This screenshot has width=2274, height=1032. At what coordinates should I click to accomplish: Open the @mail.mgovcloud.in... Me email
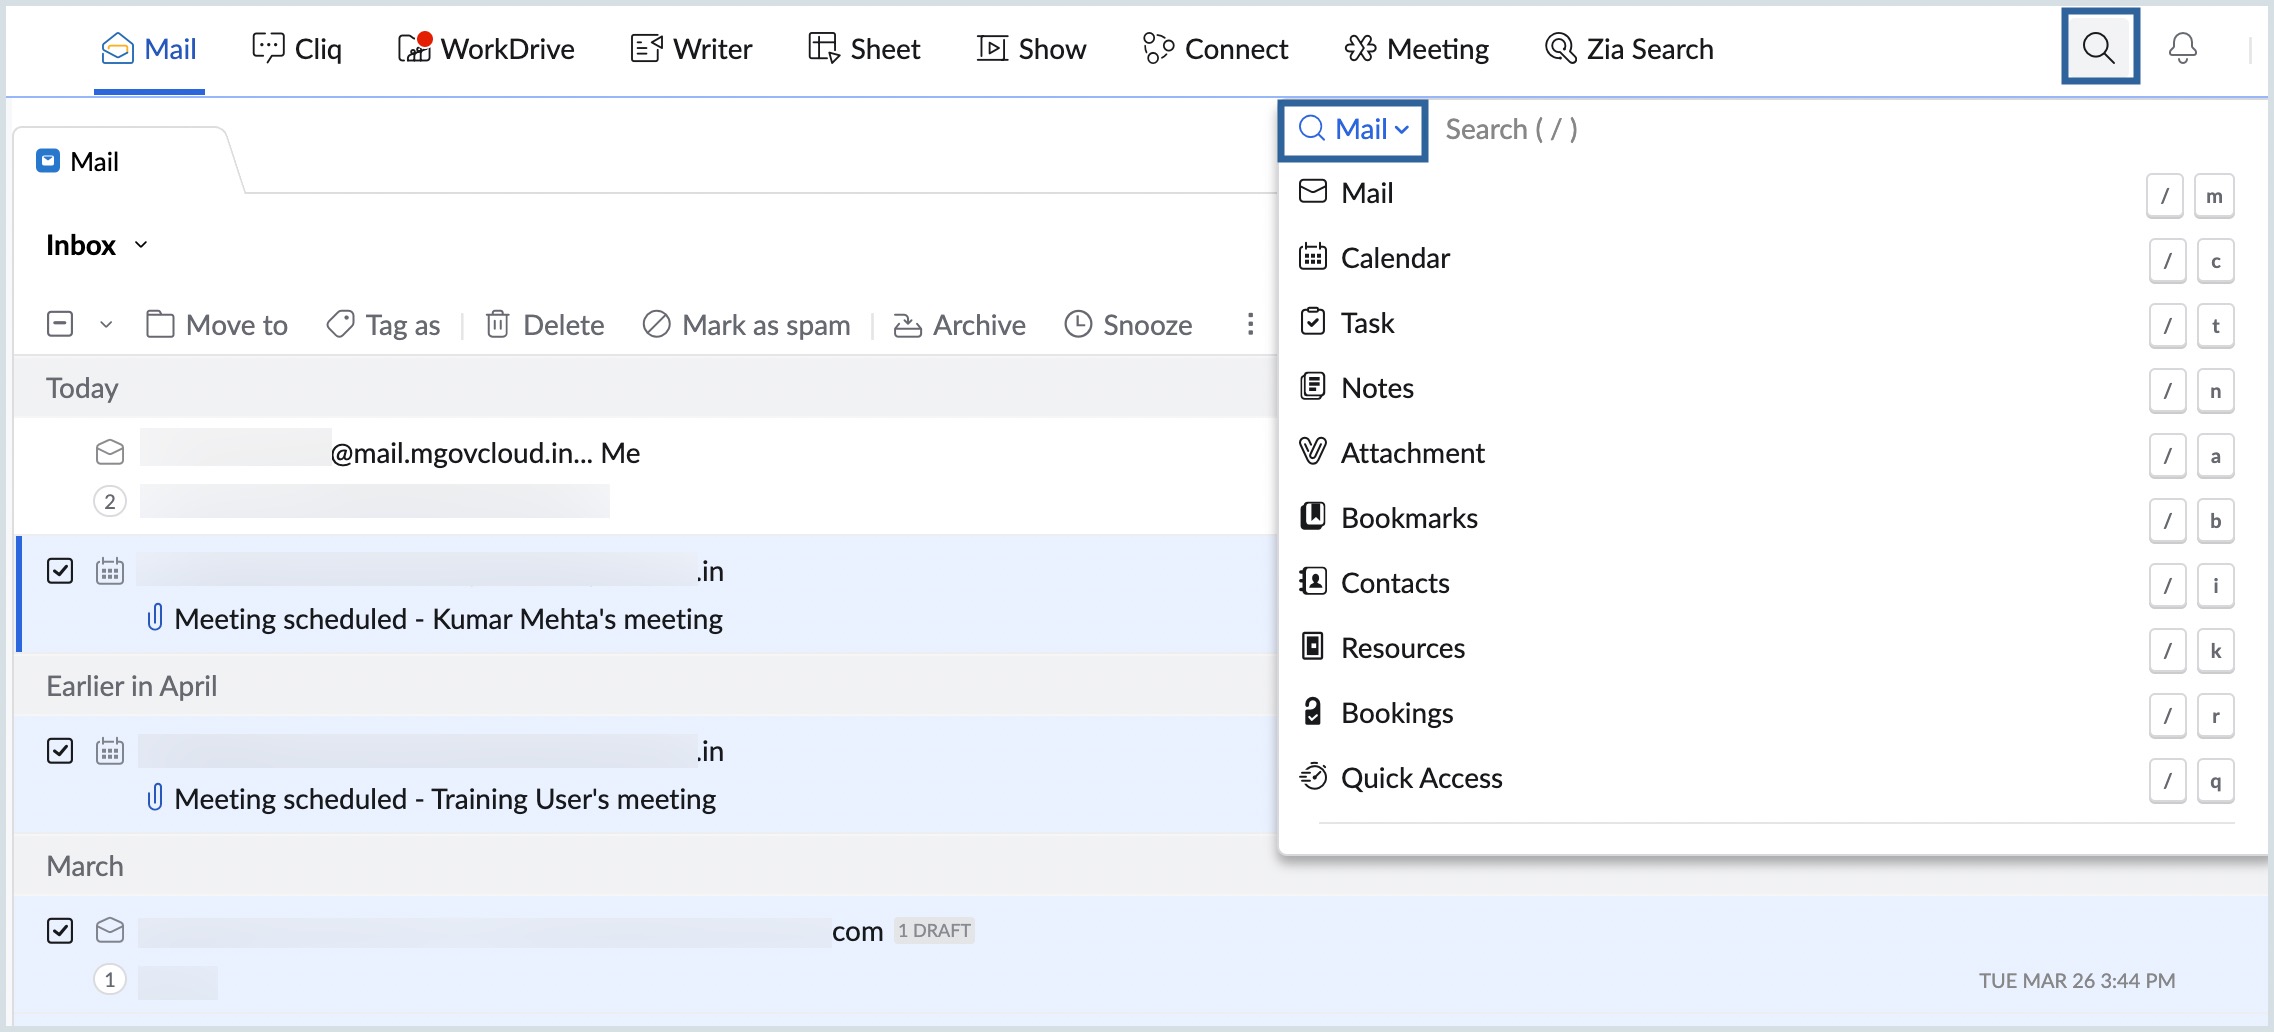tap(485, 453)
